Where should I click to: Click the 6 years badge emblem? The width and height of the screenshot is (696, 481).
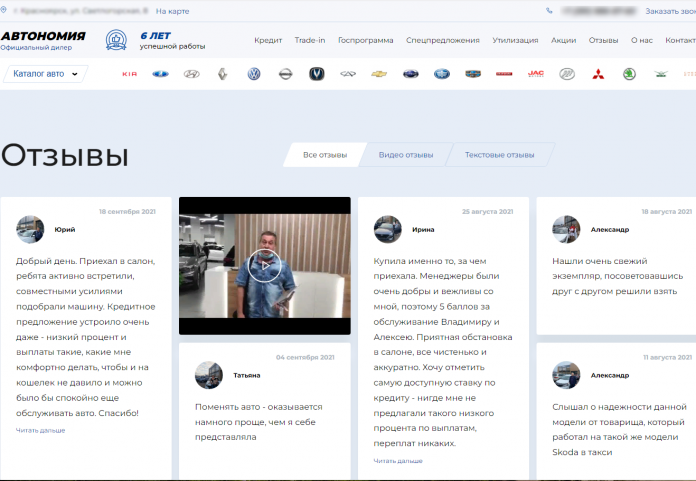pos(116,40)
